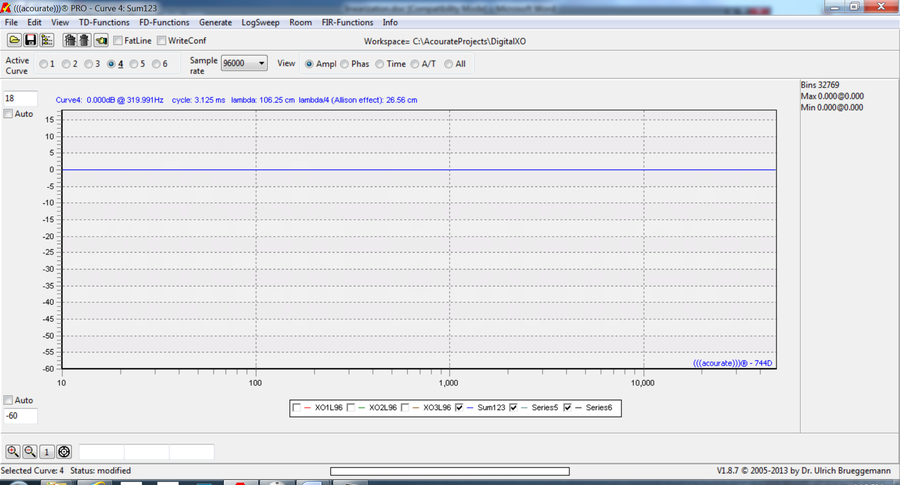Select active curve 2
This screenshot has width=900, height=485.
[66, 64]
